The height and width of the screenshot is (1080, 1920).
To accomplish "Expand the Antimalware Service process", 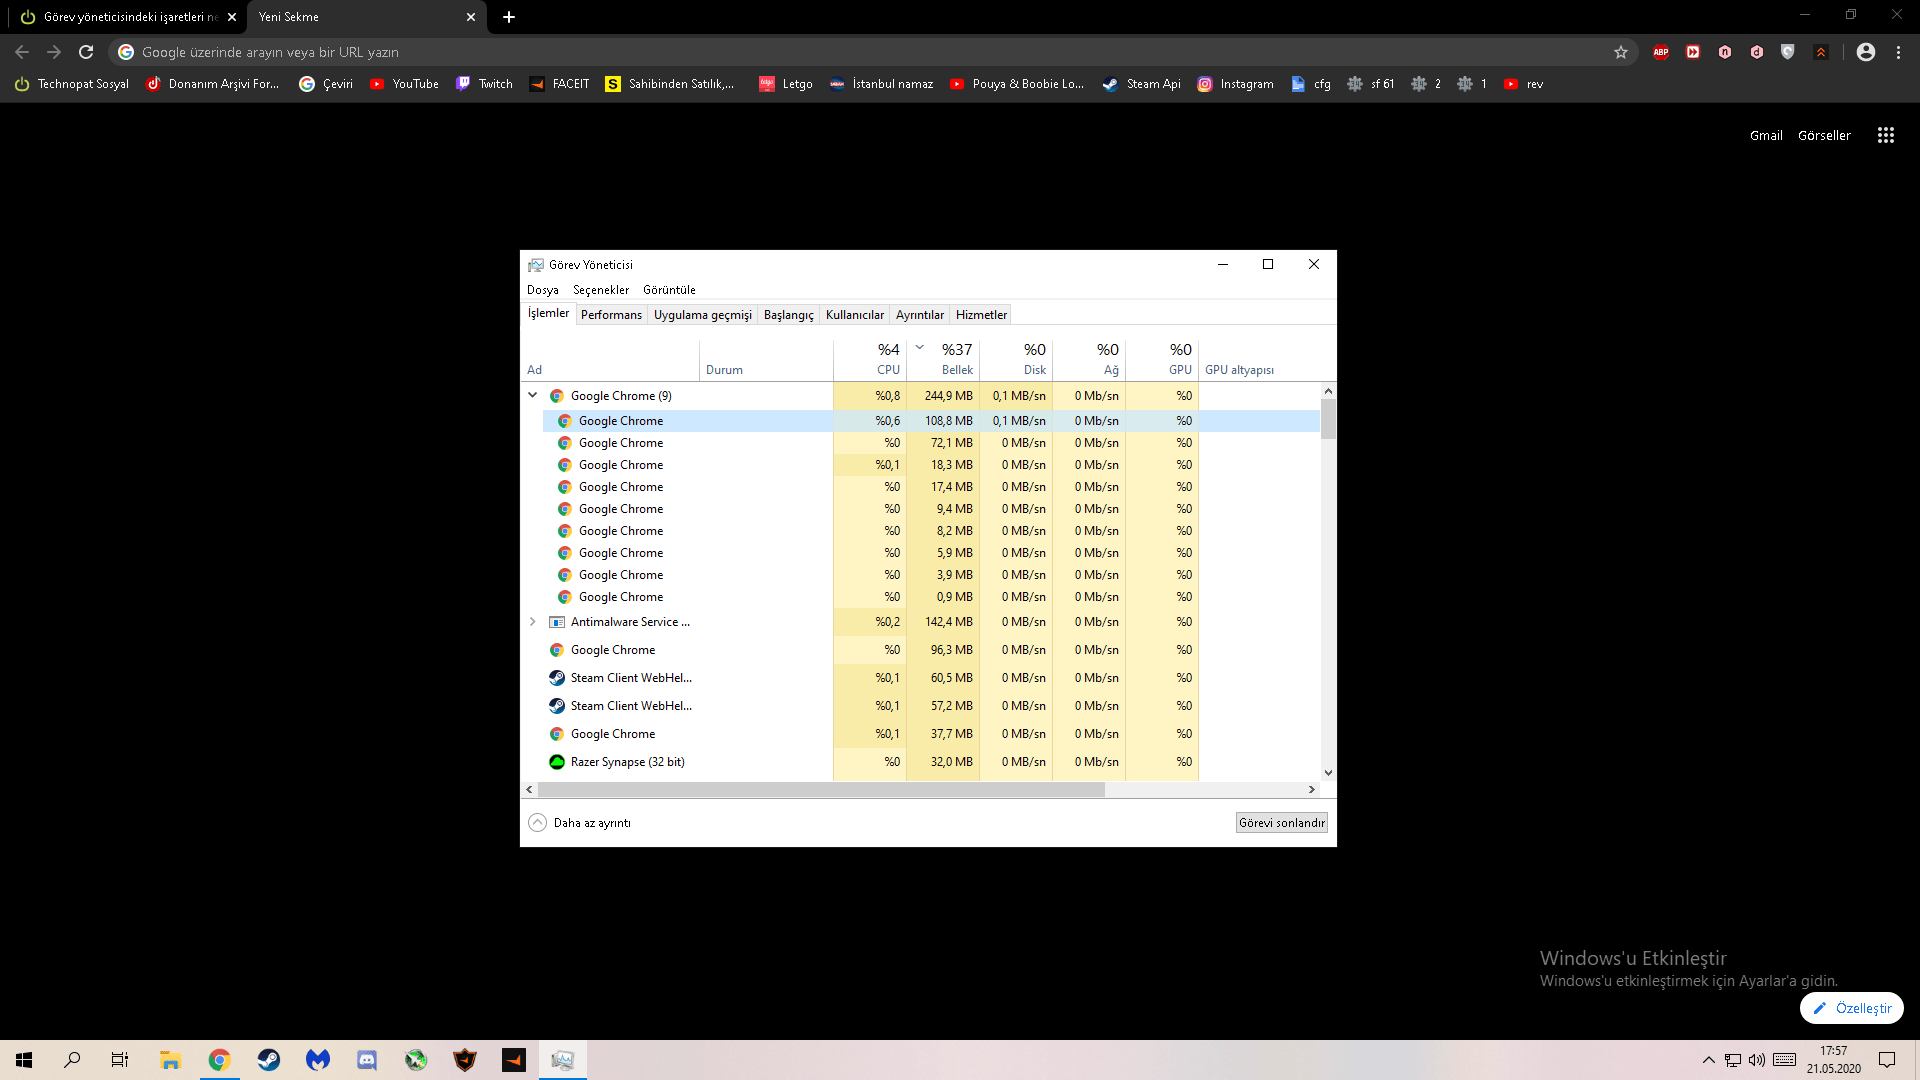I will click(533, 622).
